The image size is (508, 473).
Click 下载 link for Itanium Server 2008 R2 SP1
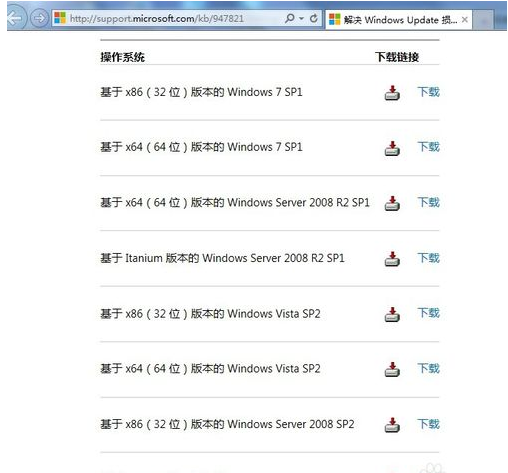tap(429, 258)
